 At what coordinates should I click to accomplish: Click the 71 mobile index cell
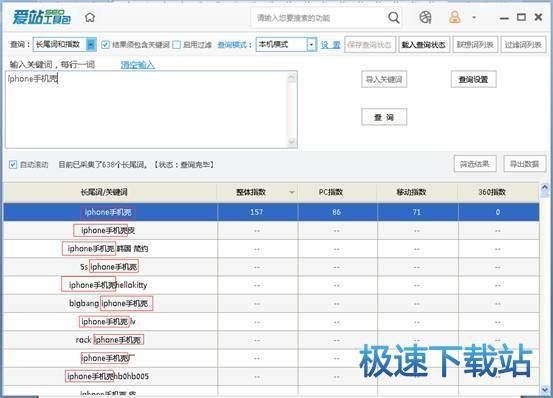pyautogui.click(x=417, y=212)
